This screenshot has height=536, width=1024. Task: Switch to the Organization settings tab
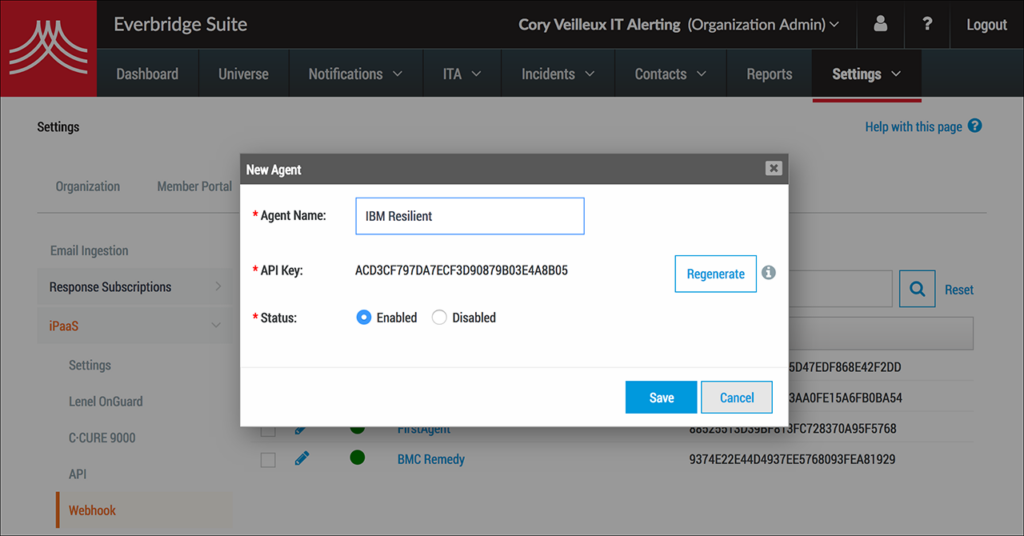(x=88, y=187)
